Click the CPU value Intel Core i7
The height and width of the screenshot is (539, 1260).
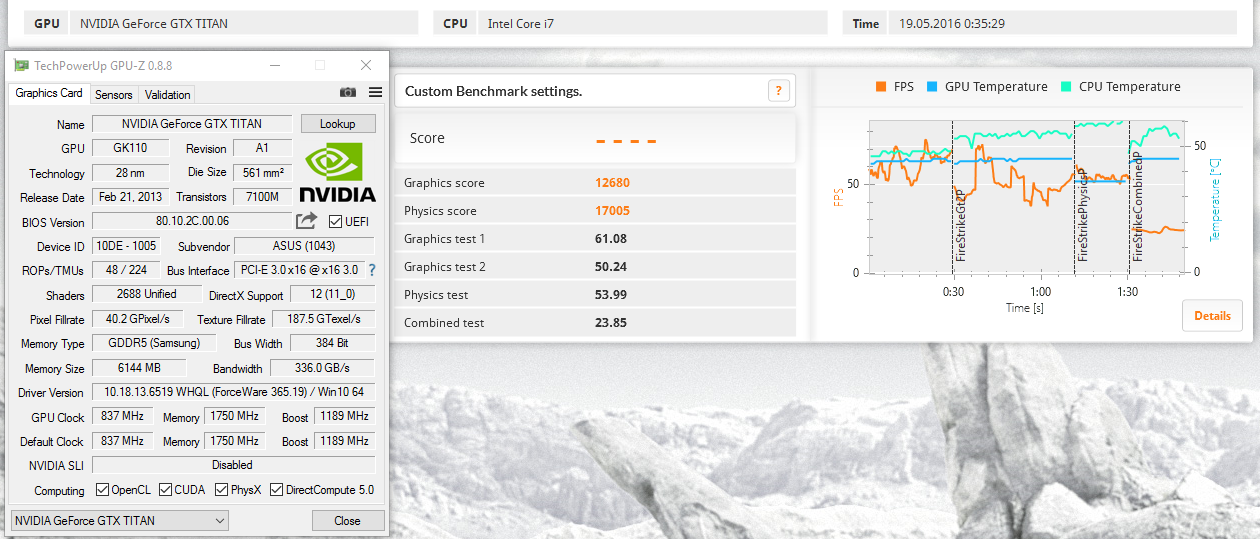point(520,23)
